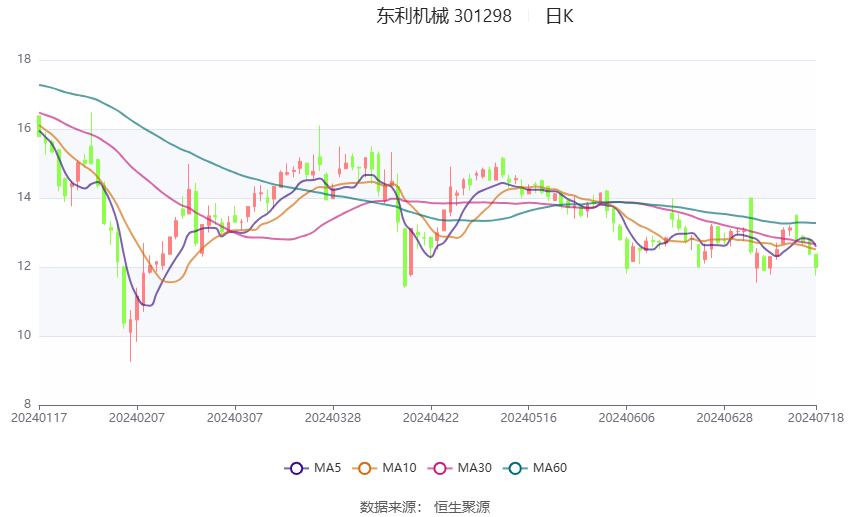Select the 日K period label
Viewport: 850px width, 517px height.
coord(559,16)
